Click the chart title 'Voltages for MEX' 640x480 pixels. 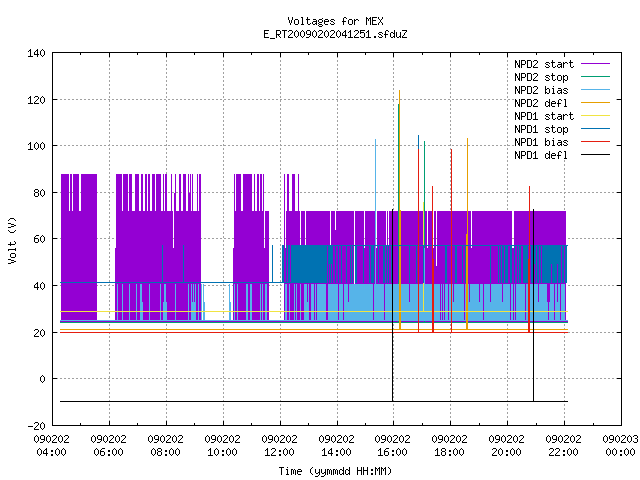point(335,21)
